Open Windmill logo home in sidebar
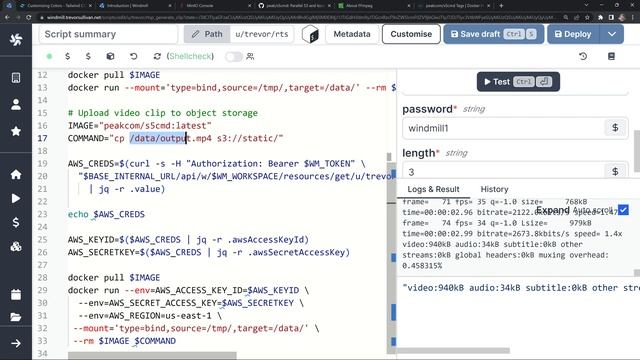 click(16, 40)
